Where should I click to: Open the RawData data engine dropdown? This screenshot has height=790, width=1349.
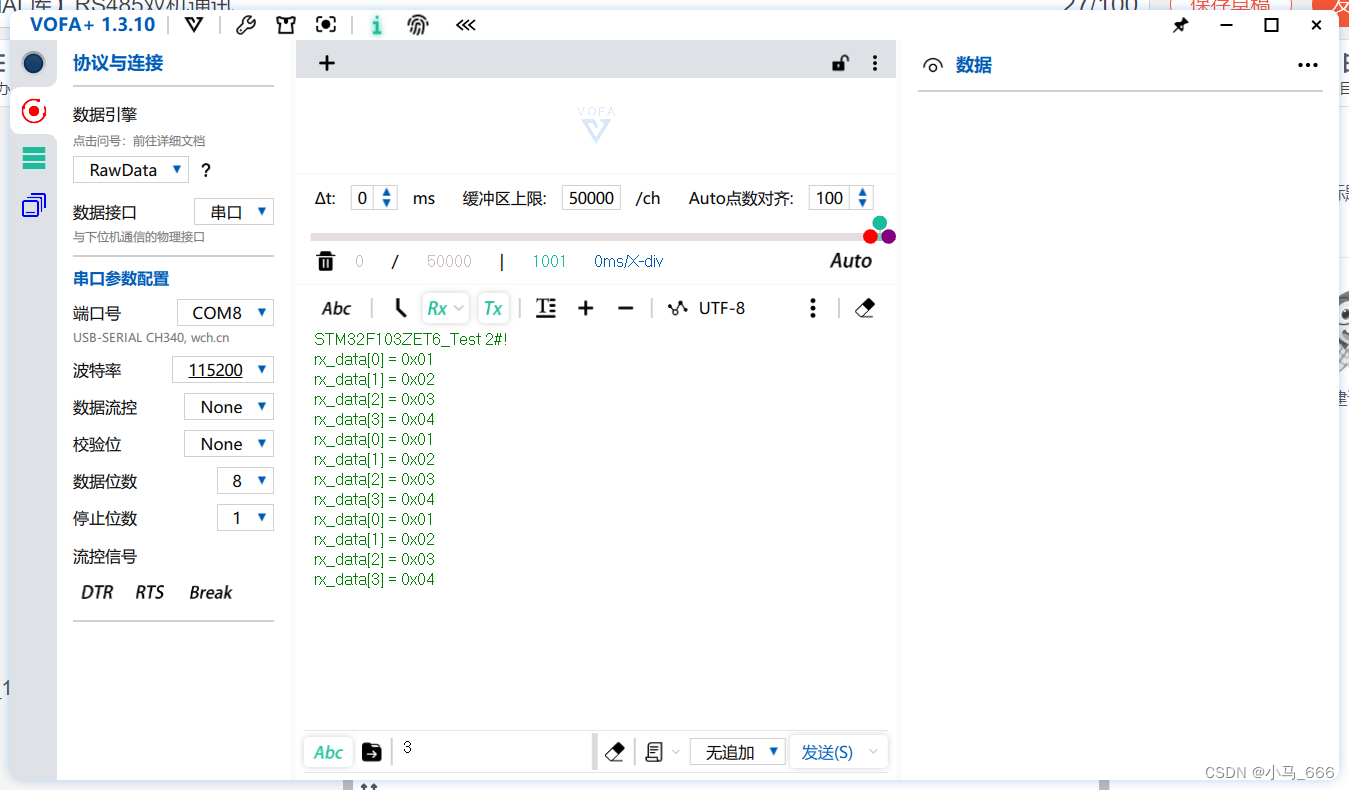pos(130,169)
